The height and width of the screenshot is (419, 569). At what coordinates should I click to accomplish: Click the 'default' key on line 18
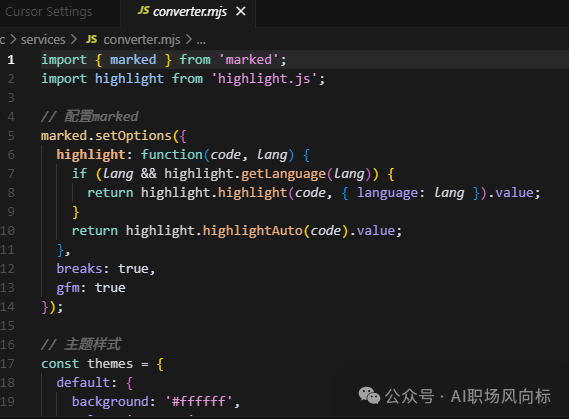pos(83,383)
